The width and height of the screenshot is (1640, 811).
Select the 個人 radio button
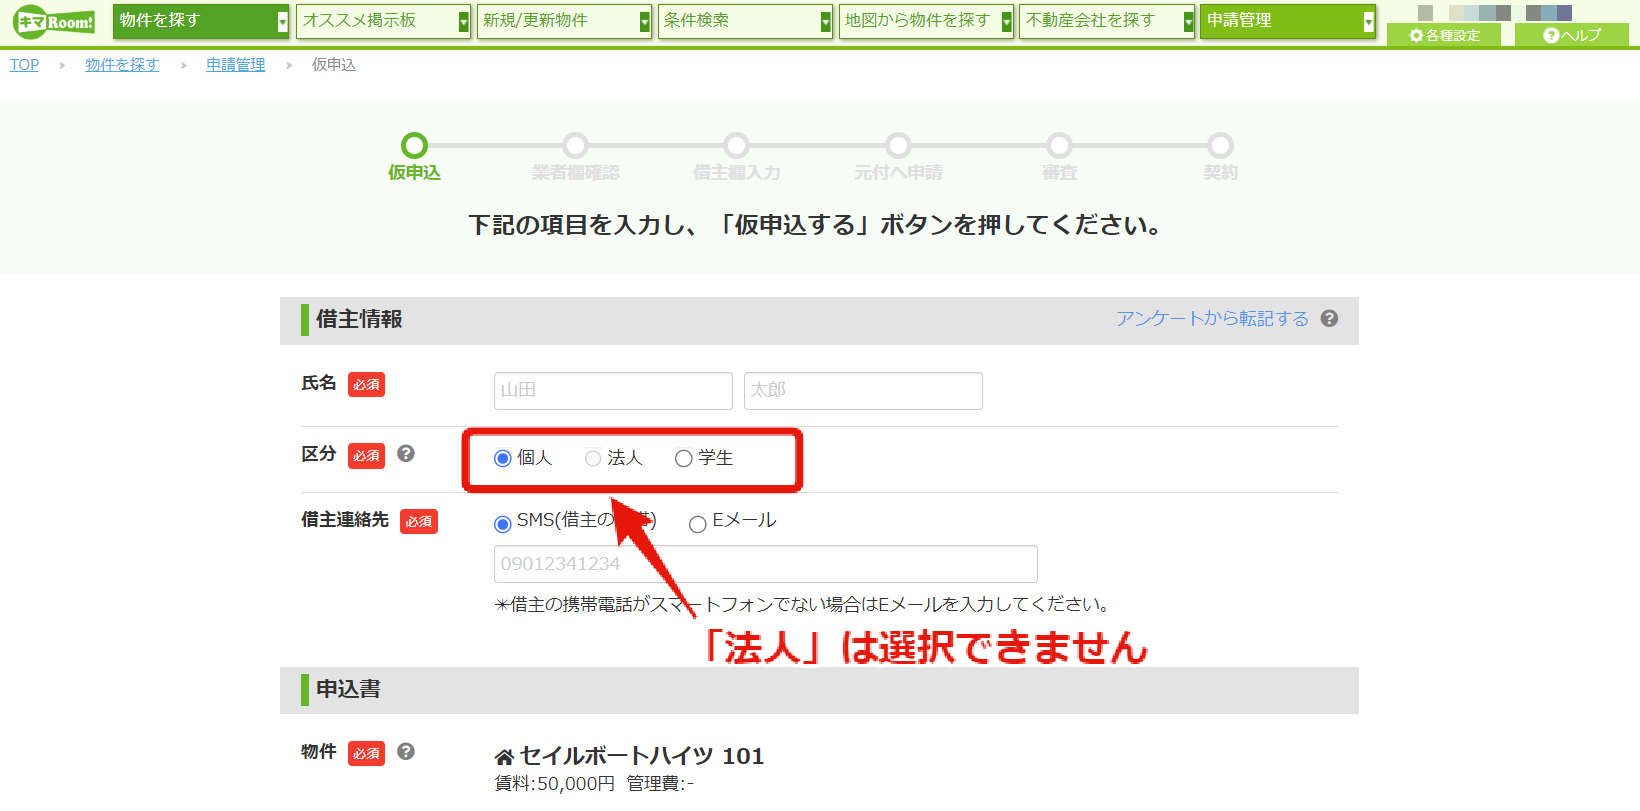pyautogui.click(x=503, y=459)
